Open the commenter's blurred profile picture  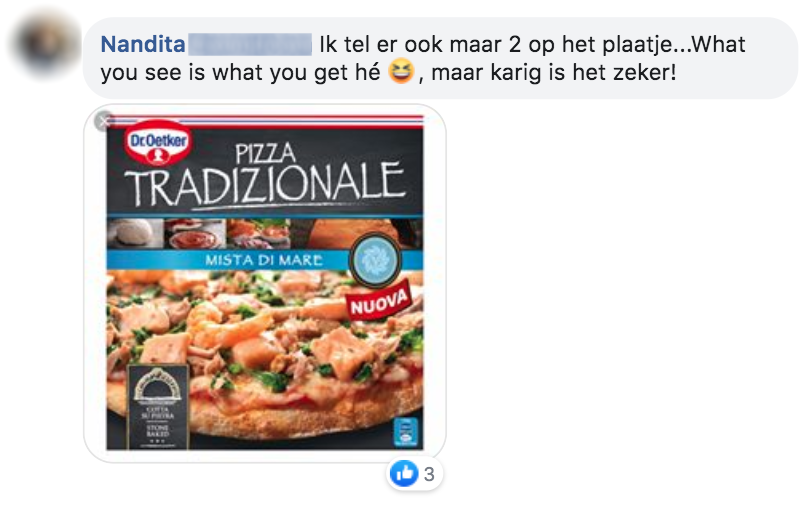45,44
